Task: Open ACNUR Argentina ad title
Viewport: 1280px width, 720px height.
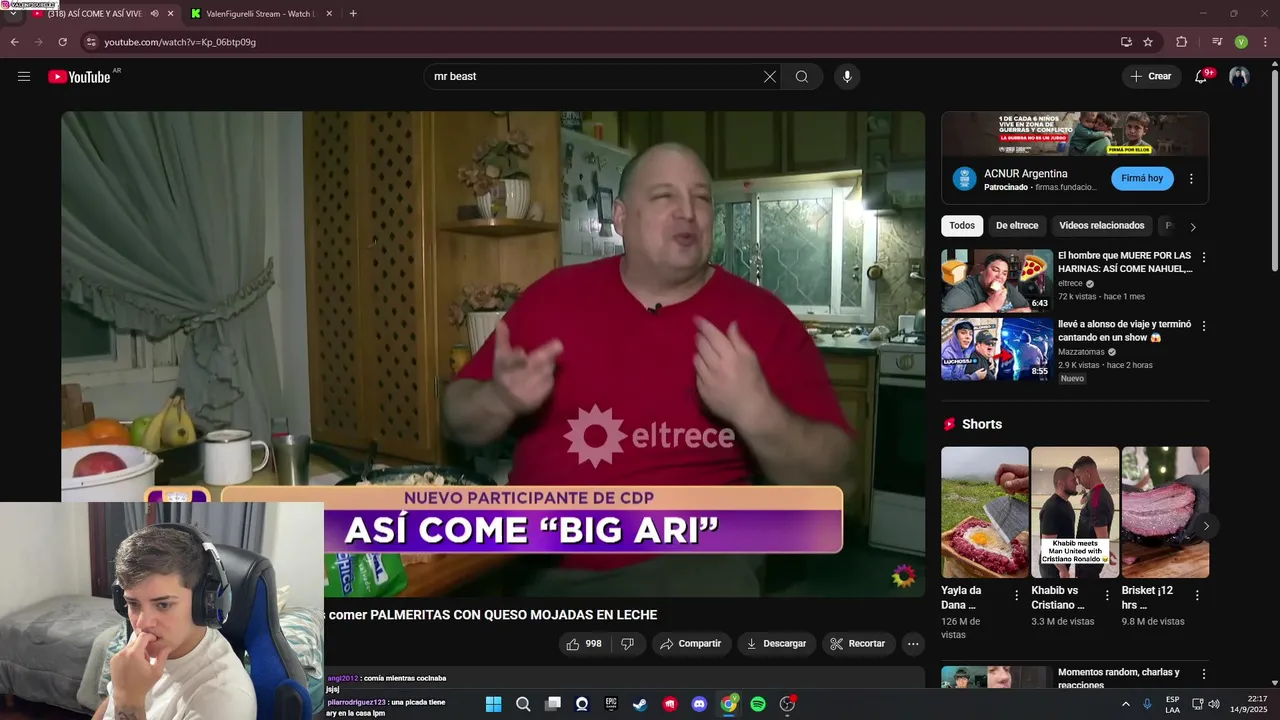Action: tap(1025, 174)
